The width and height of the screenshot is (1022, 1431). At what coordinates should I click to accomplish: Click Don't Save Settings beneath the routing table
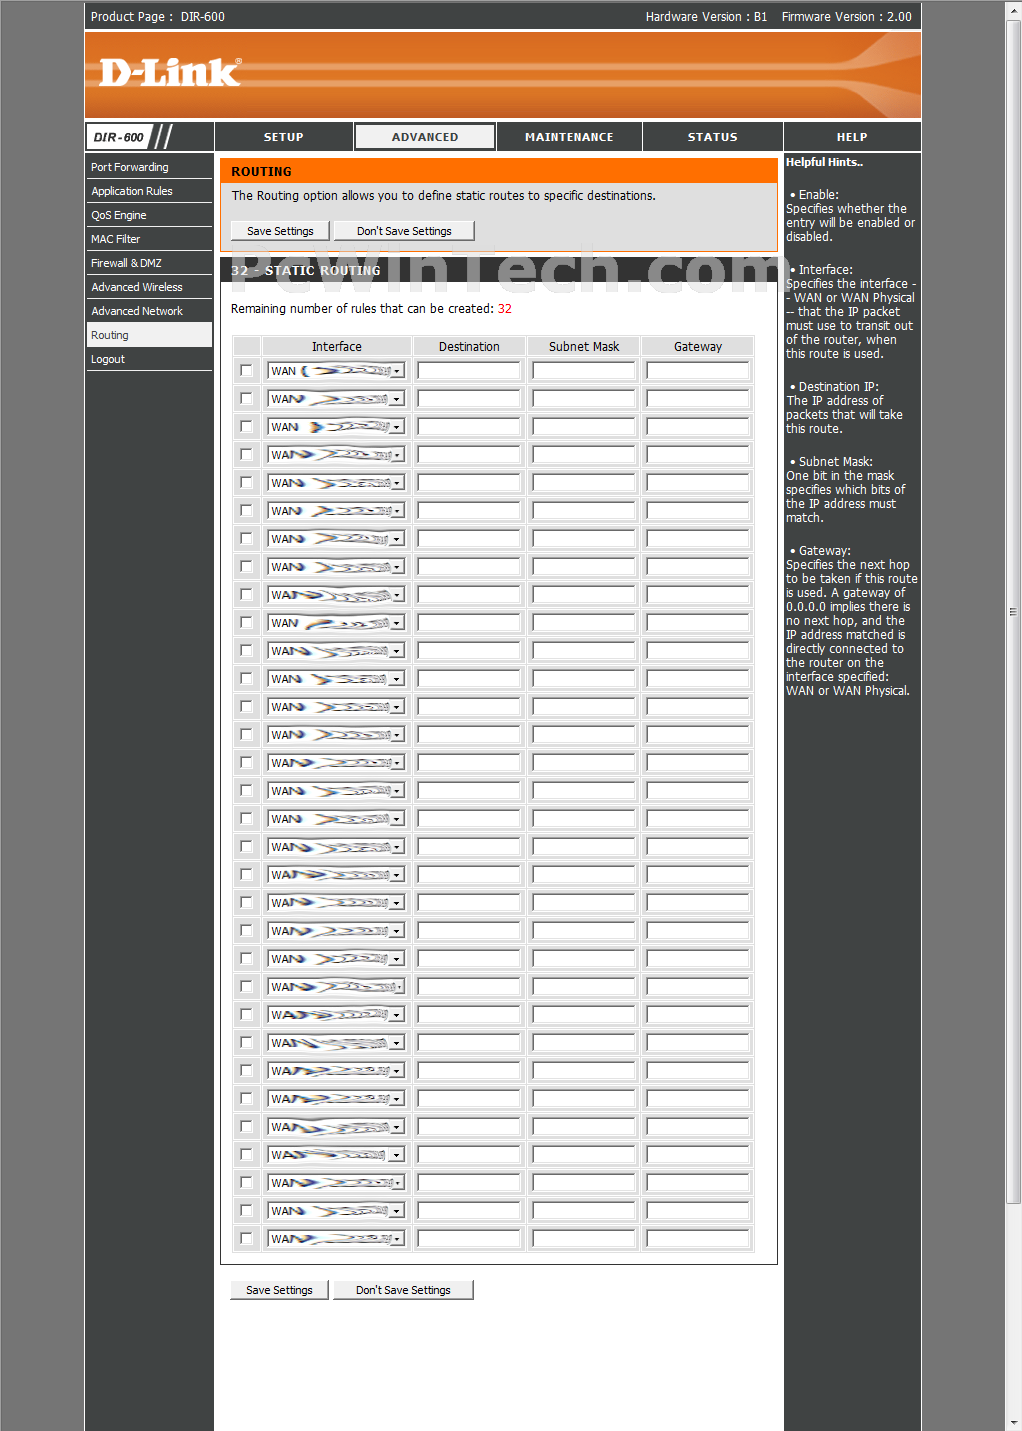tap(403, 1290)
